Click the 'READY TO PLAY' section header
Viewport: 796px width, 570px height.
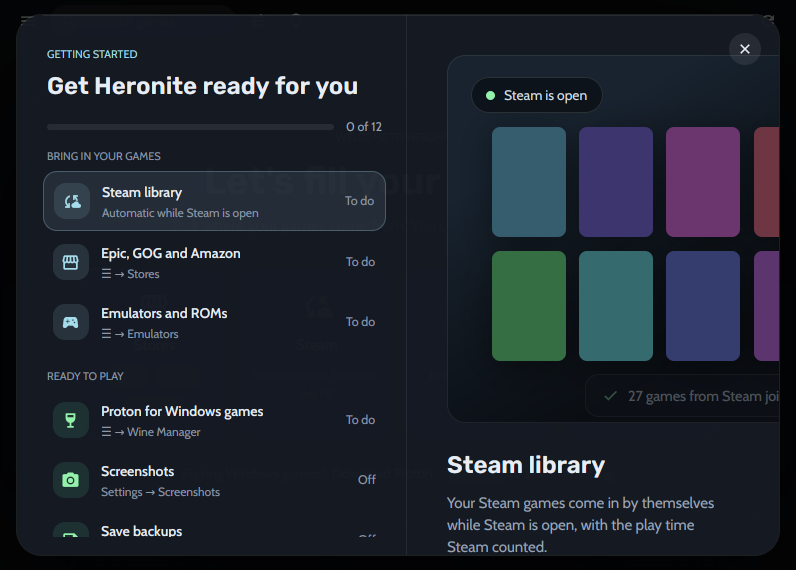(85, 376)
